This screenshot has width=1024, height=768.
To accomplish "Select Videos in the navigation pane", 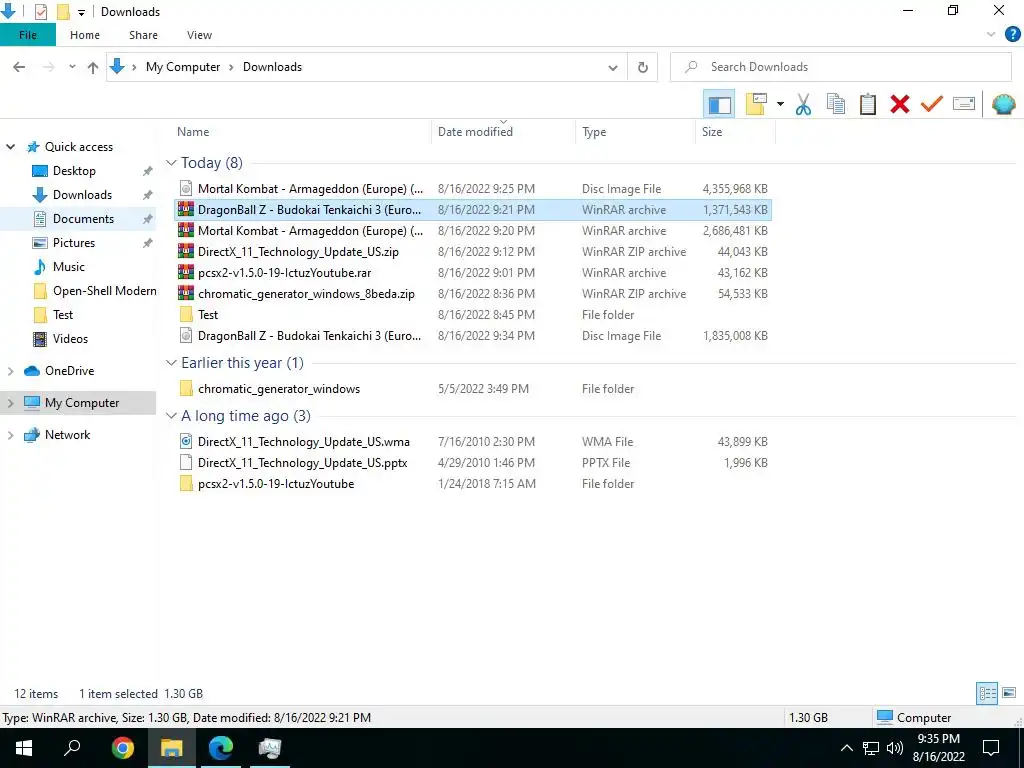I will click(70, 339).
